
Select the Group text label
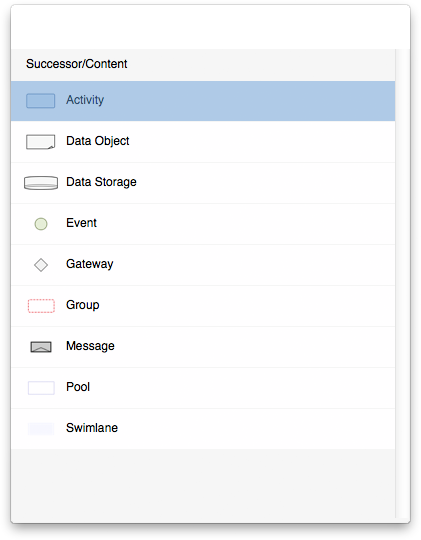point(83,305)
